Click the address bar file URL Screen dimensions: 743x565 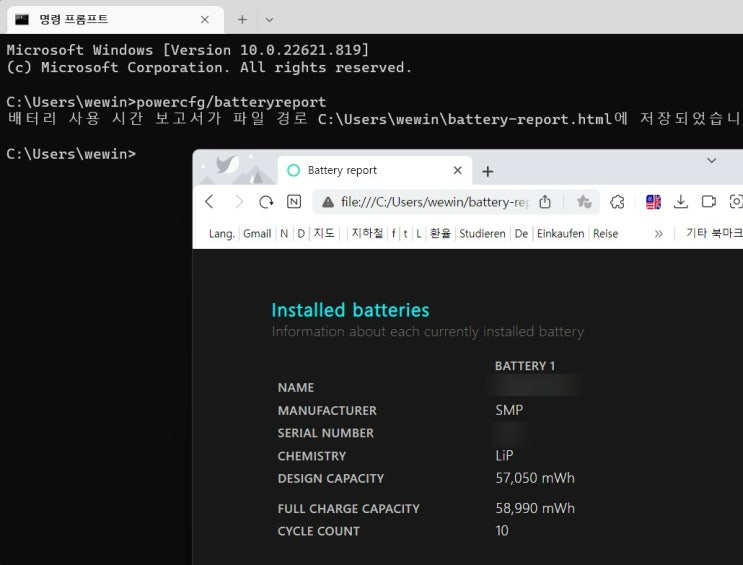click(435, 202)
